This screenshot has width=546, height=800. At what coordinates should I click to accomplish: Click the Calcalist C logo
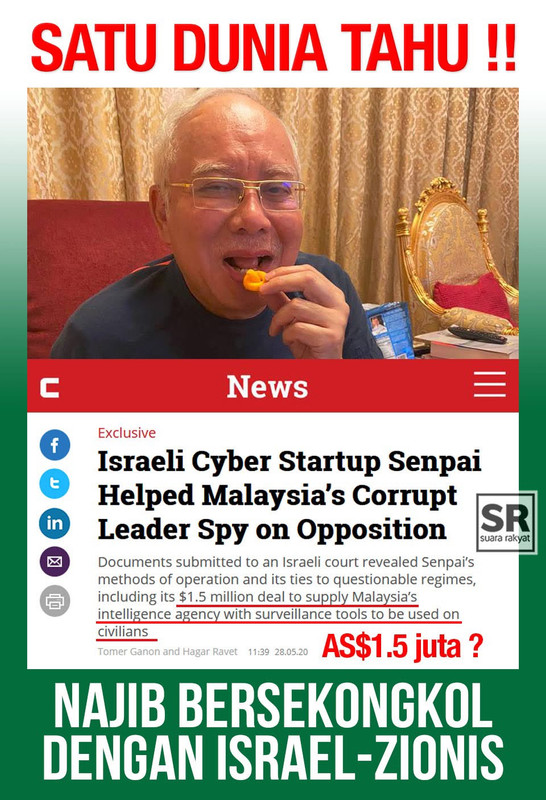(49, 388)
